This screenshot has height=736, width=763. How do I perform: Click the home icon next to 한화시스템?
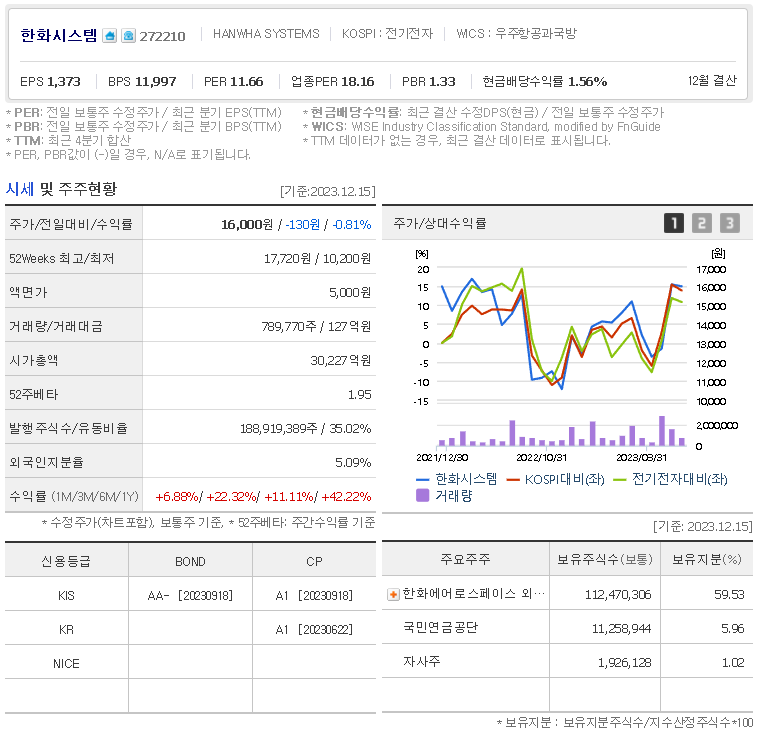[109, 36]
